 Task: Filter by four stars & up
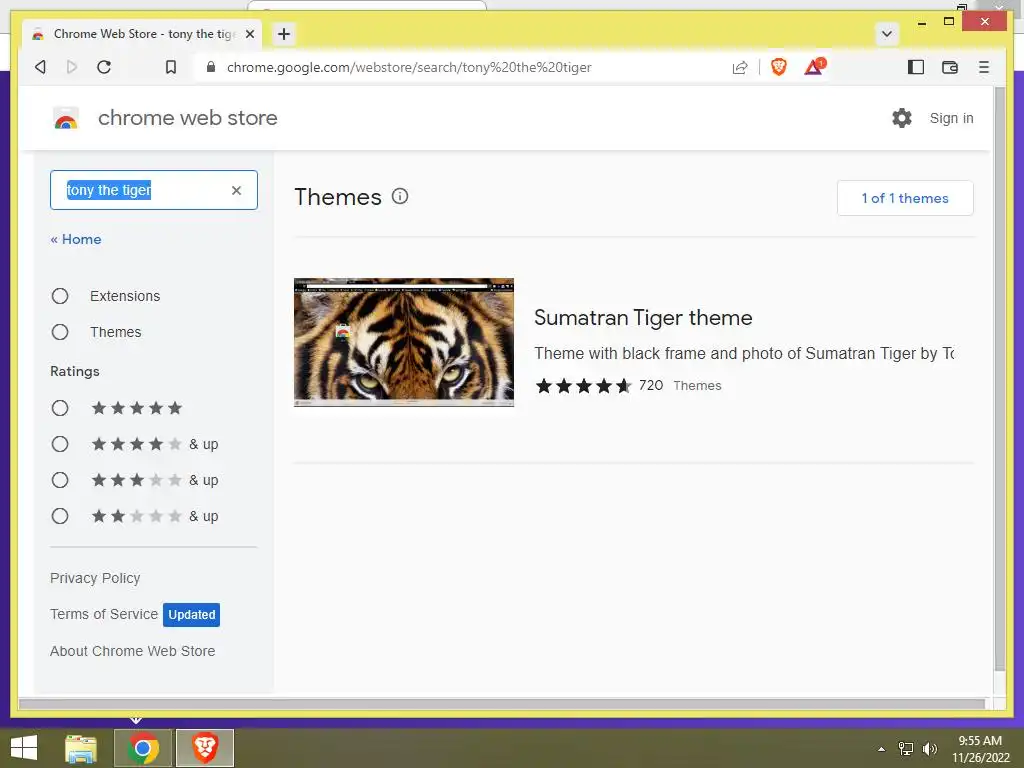(60, 444)
